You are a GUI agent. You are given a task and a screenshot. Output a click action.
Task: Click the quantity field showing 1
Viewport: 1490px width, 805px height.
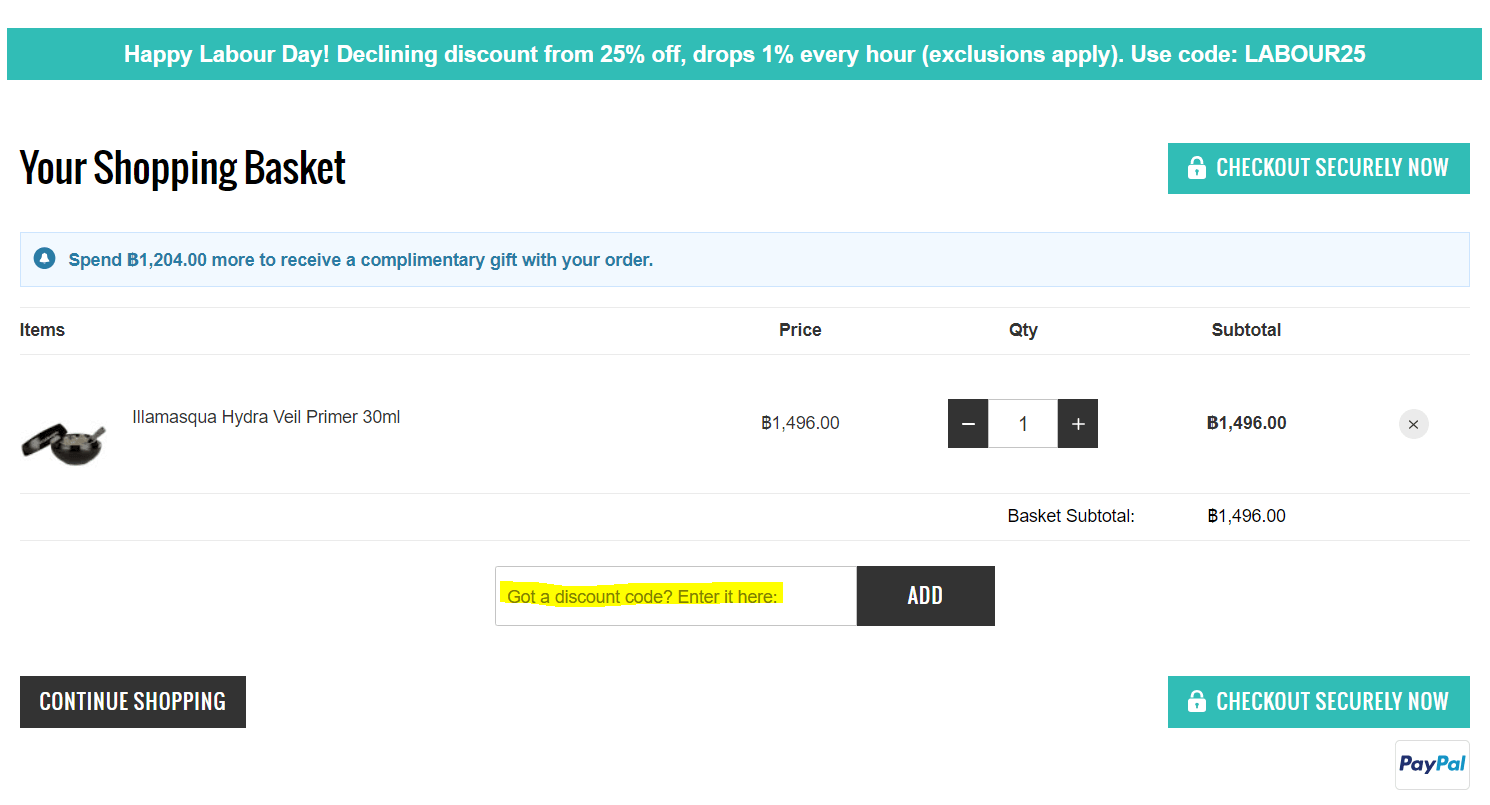point(1022,424)
